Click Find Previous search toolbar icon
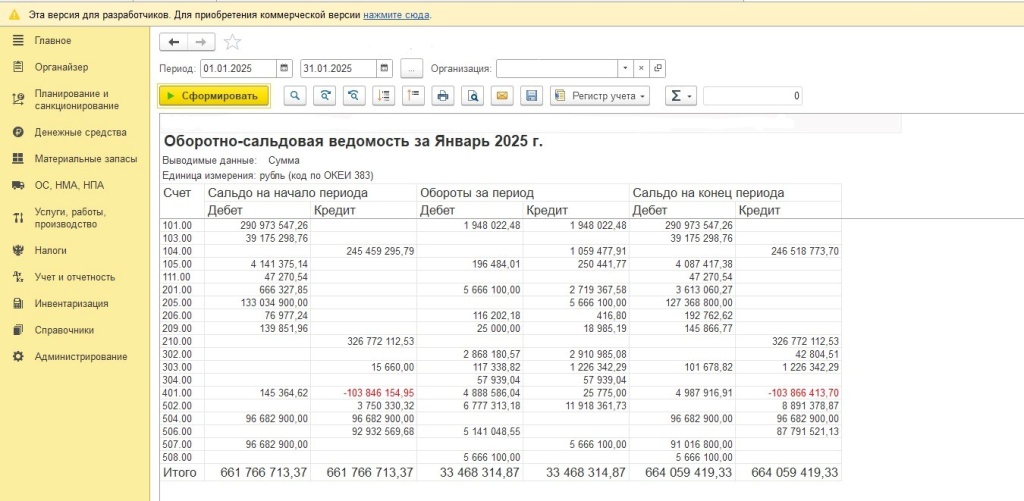The image size is (1024, 501). [x=354, y=96]
